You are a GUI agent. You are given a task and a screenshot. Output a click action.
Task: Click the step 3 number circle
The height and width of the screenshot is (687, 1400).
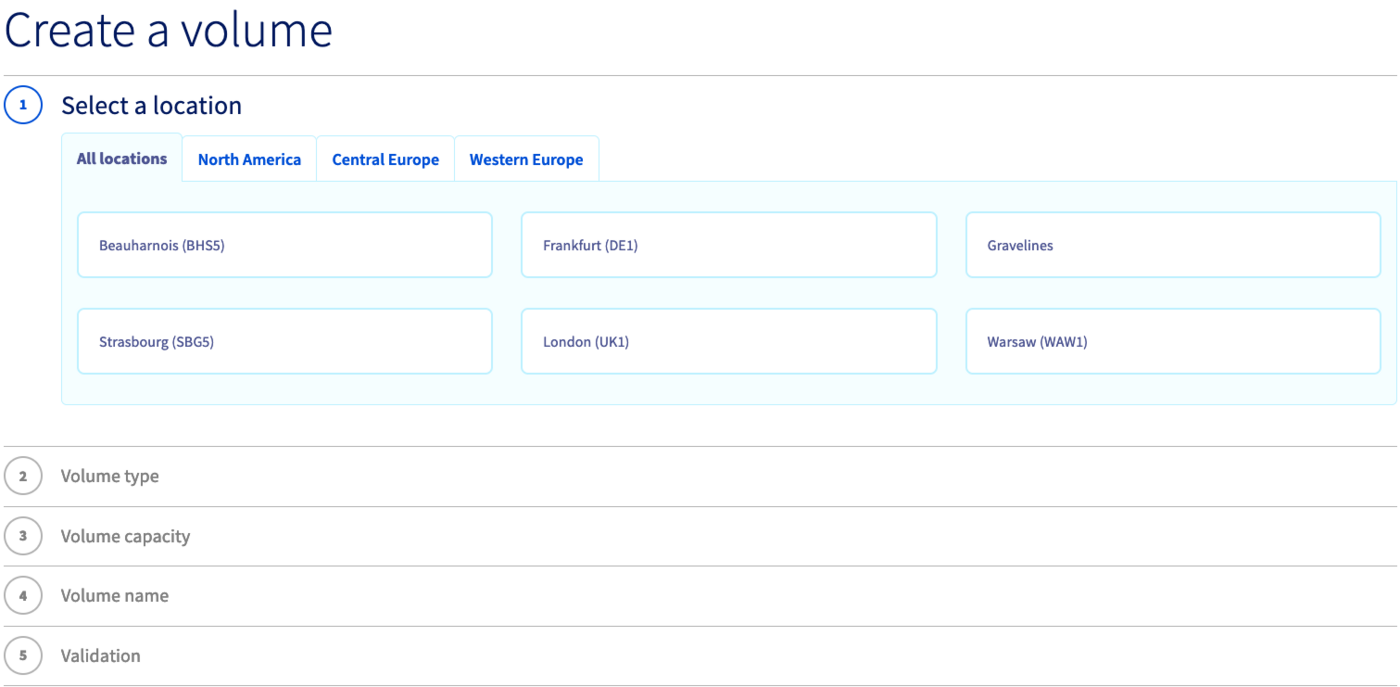tap(23, 536)
